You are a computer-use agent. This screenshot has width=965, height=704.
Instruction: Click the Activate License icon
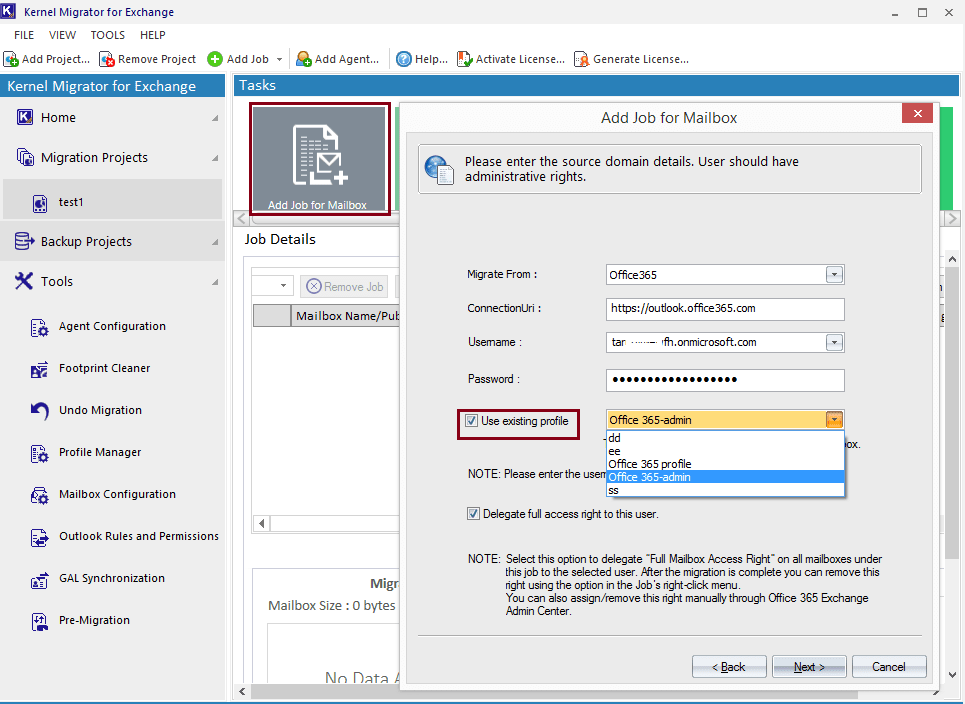pyautogui.click(x=465, y=59)
